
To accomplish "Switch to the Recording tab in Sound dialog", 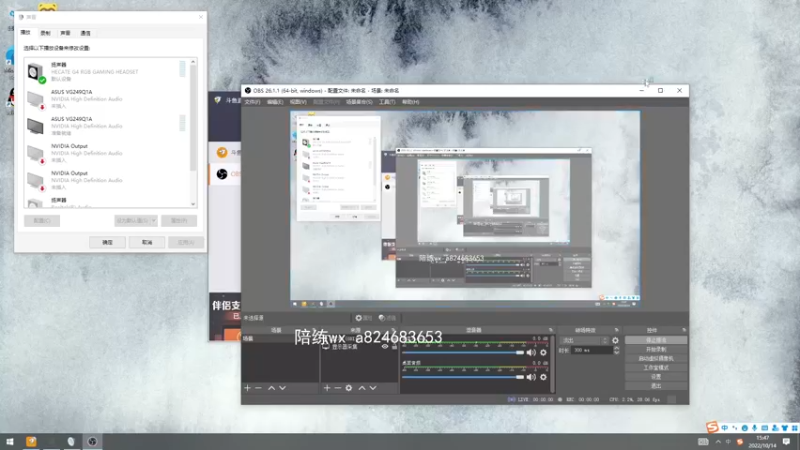I will (x=45, y=33).
